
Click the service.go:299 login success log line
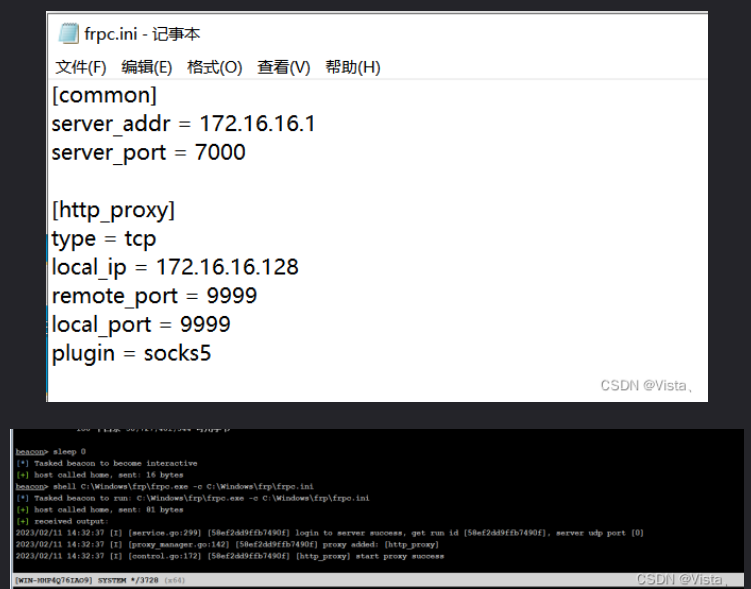(x=330, y=533)
